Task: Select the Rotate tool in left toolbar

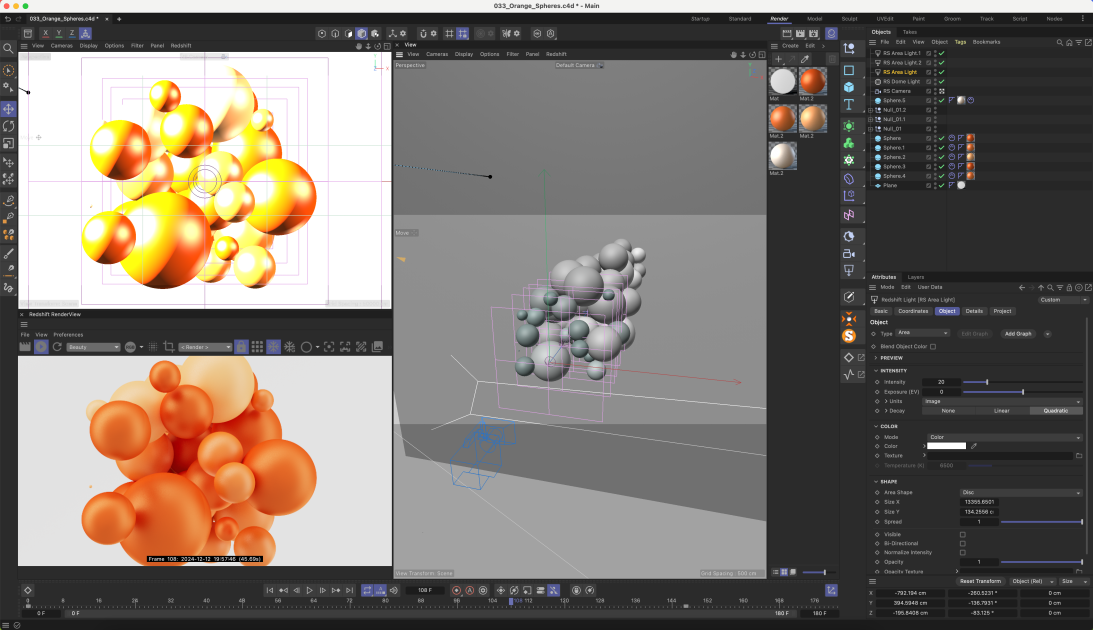Action: [8, 126]
